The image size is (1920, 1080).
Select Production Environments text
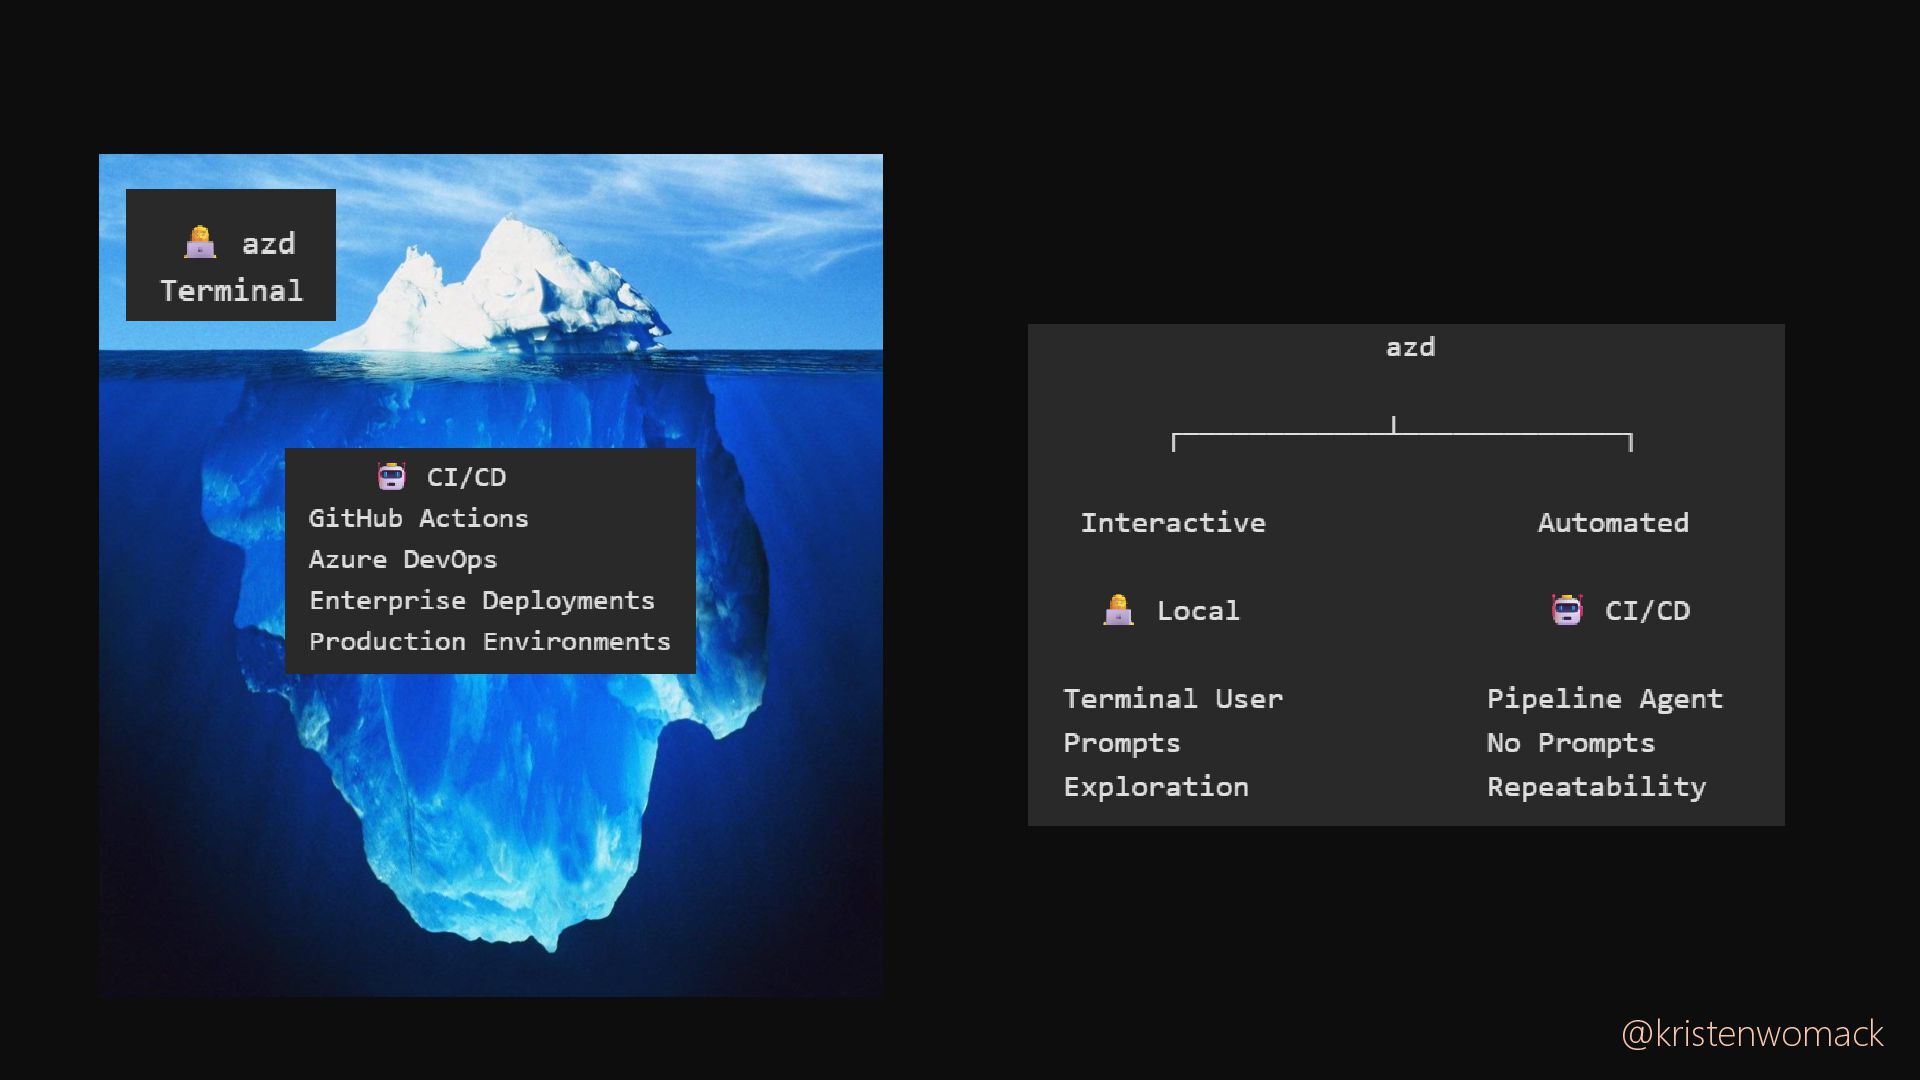pos(489,641)
